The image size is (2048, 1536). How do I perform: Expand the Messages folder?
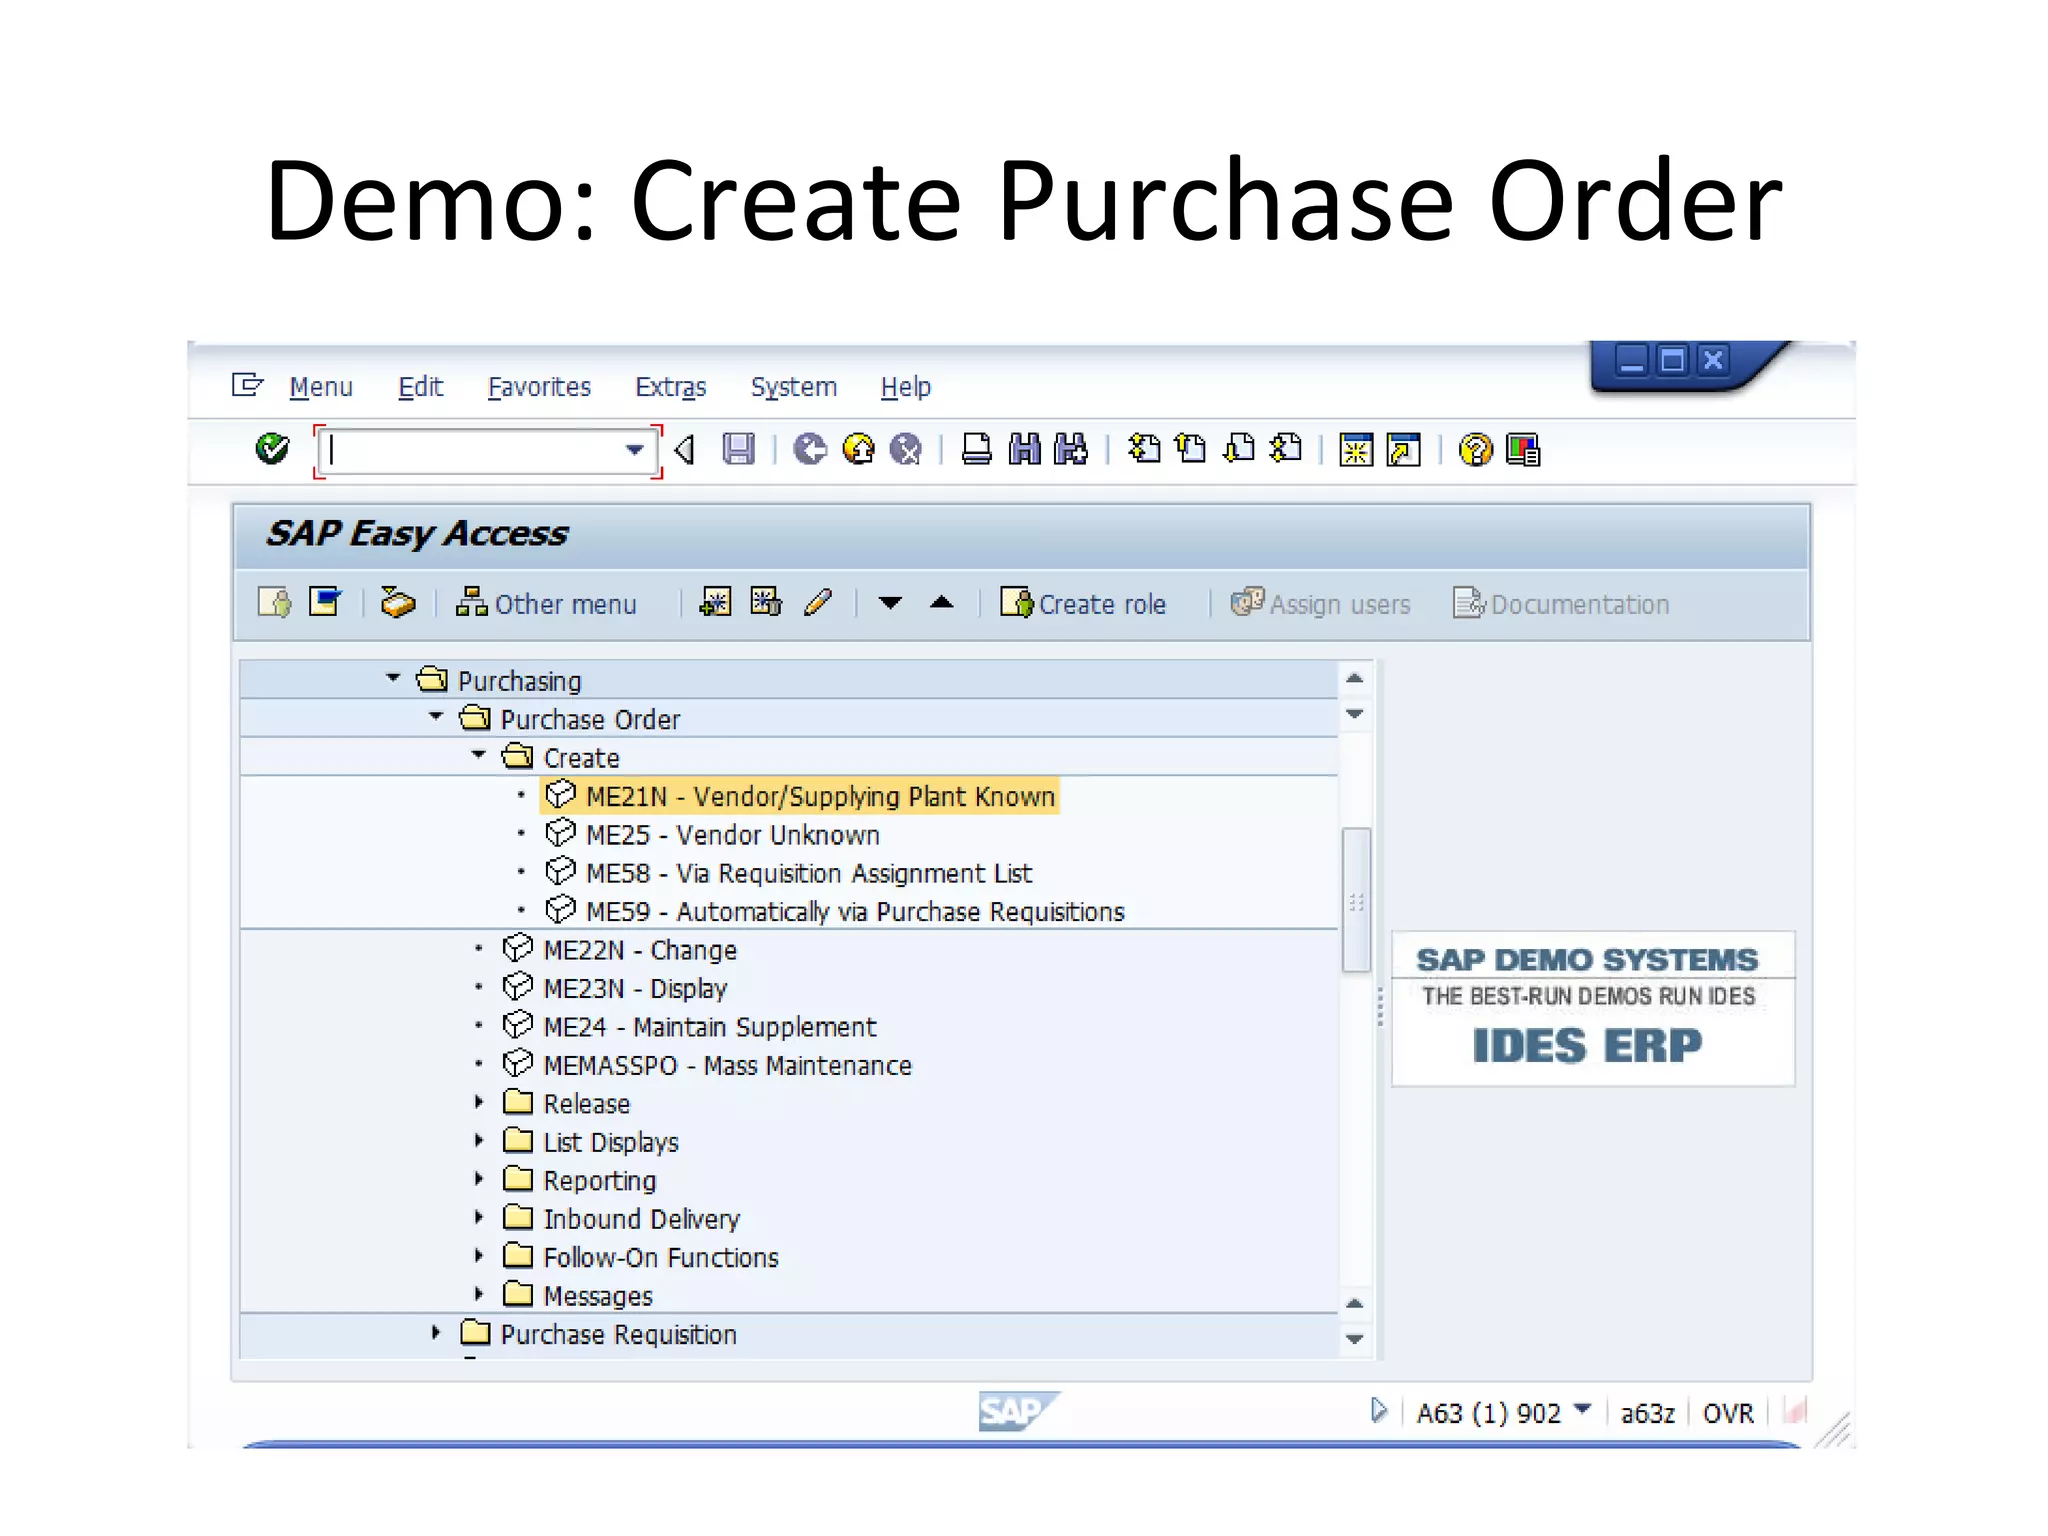coord(479,1294)
